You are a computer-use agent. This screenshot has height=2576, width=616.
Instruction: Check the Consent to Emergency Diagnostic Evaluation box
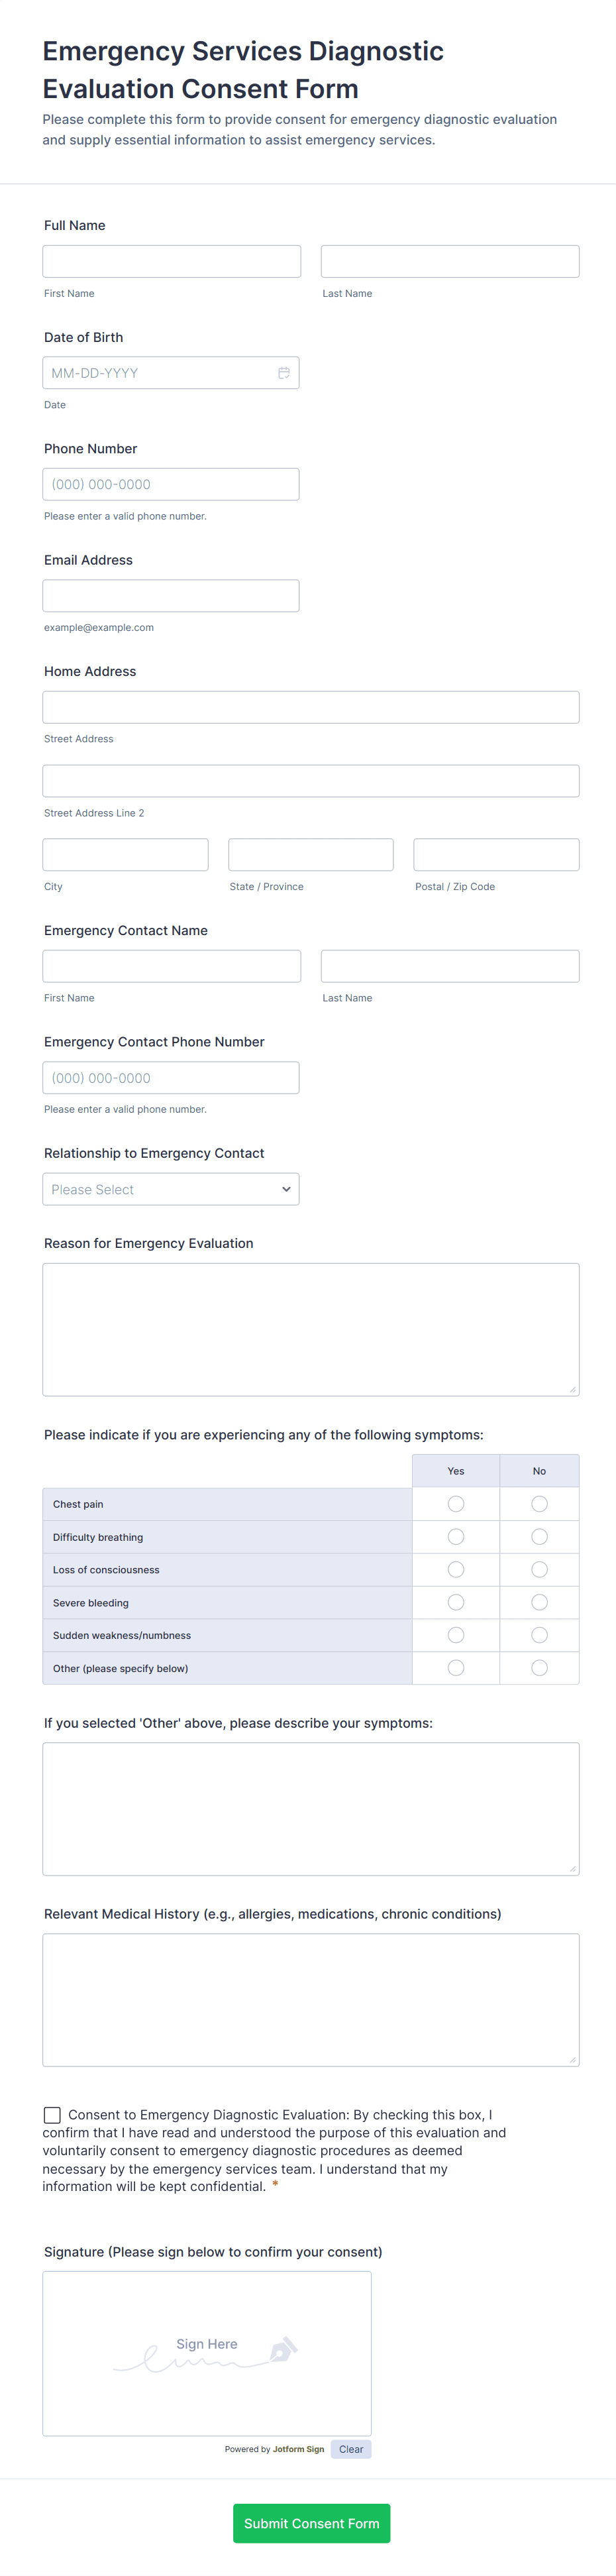tap(52, 2115)
